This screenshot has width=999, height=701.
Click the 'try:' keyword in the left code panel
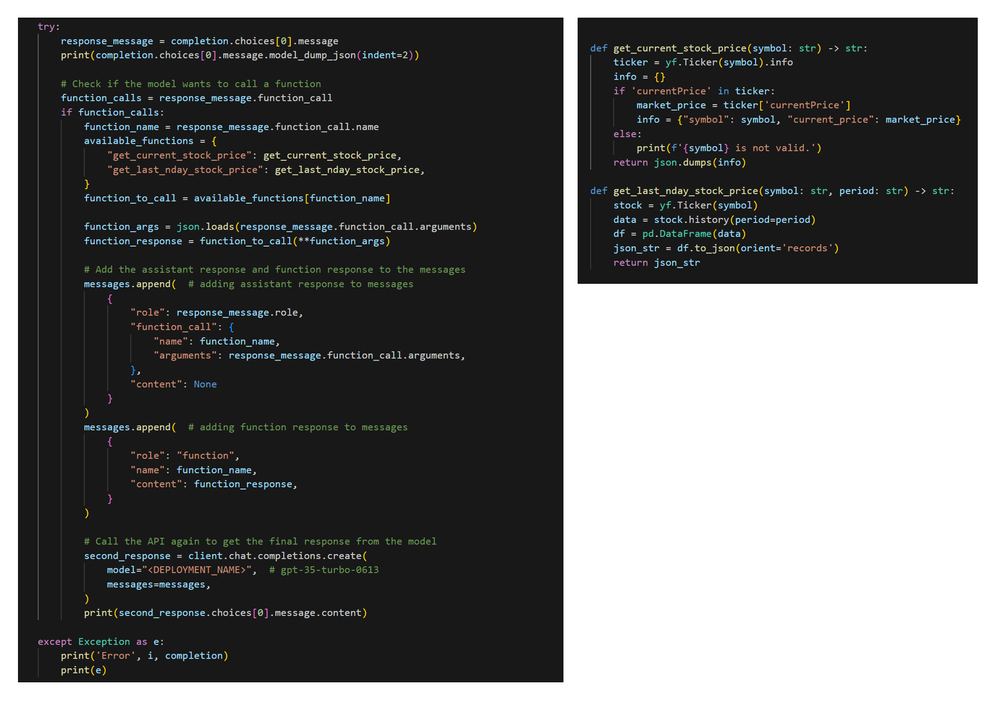(48, 26)
